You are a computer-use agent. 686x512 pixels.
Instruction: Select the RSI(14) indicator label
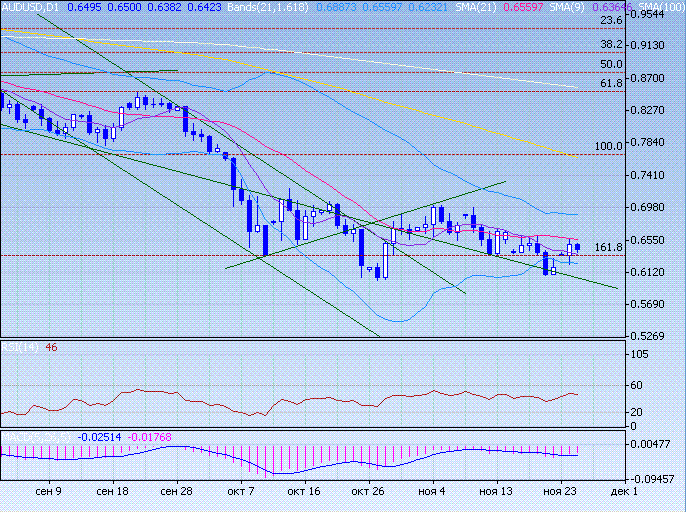20,347
